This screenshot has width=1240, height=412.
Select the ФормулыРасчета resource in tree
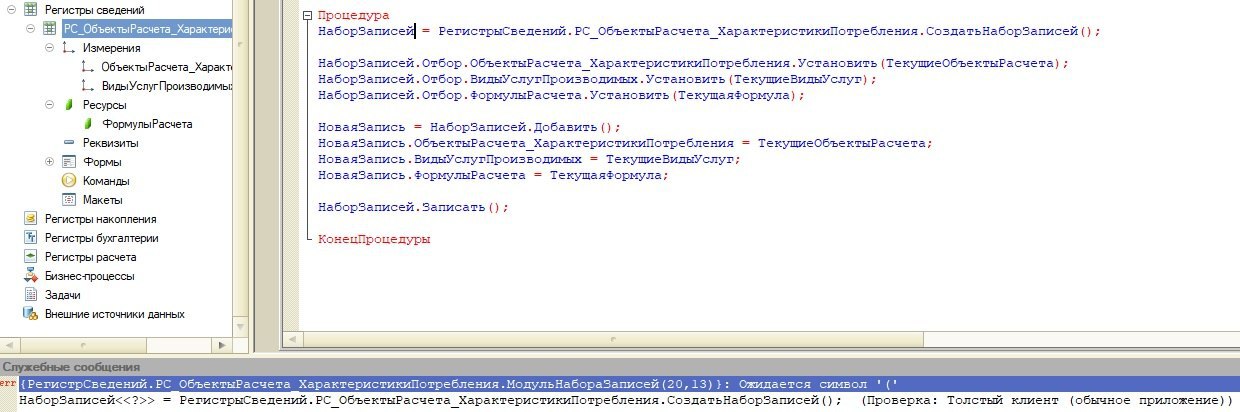pos(147,124)
